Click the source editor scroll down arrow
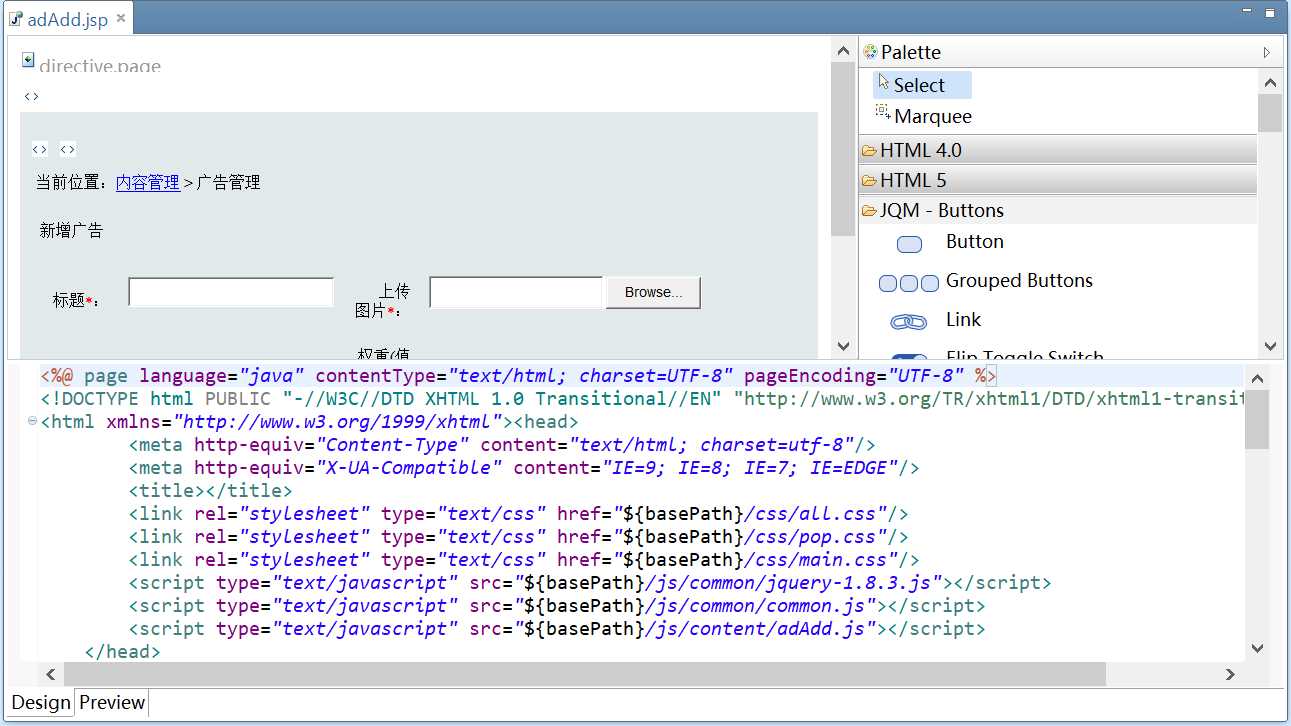This screenshot has height=726, width=1291. pos(1258,648)
